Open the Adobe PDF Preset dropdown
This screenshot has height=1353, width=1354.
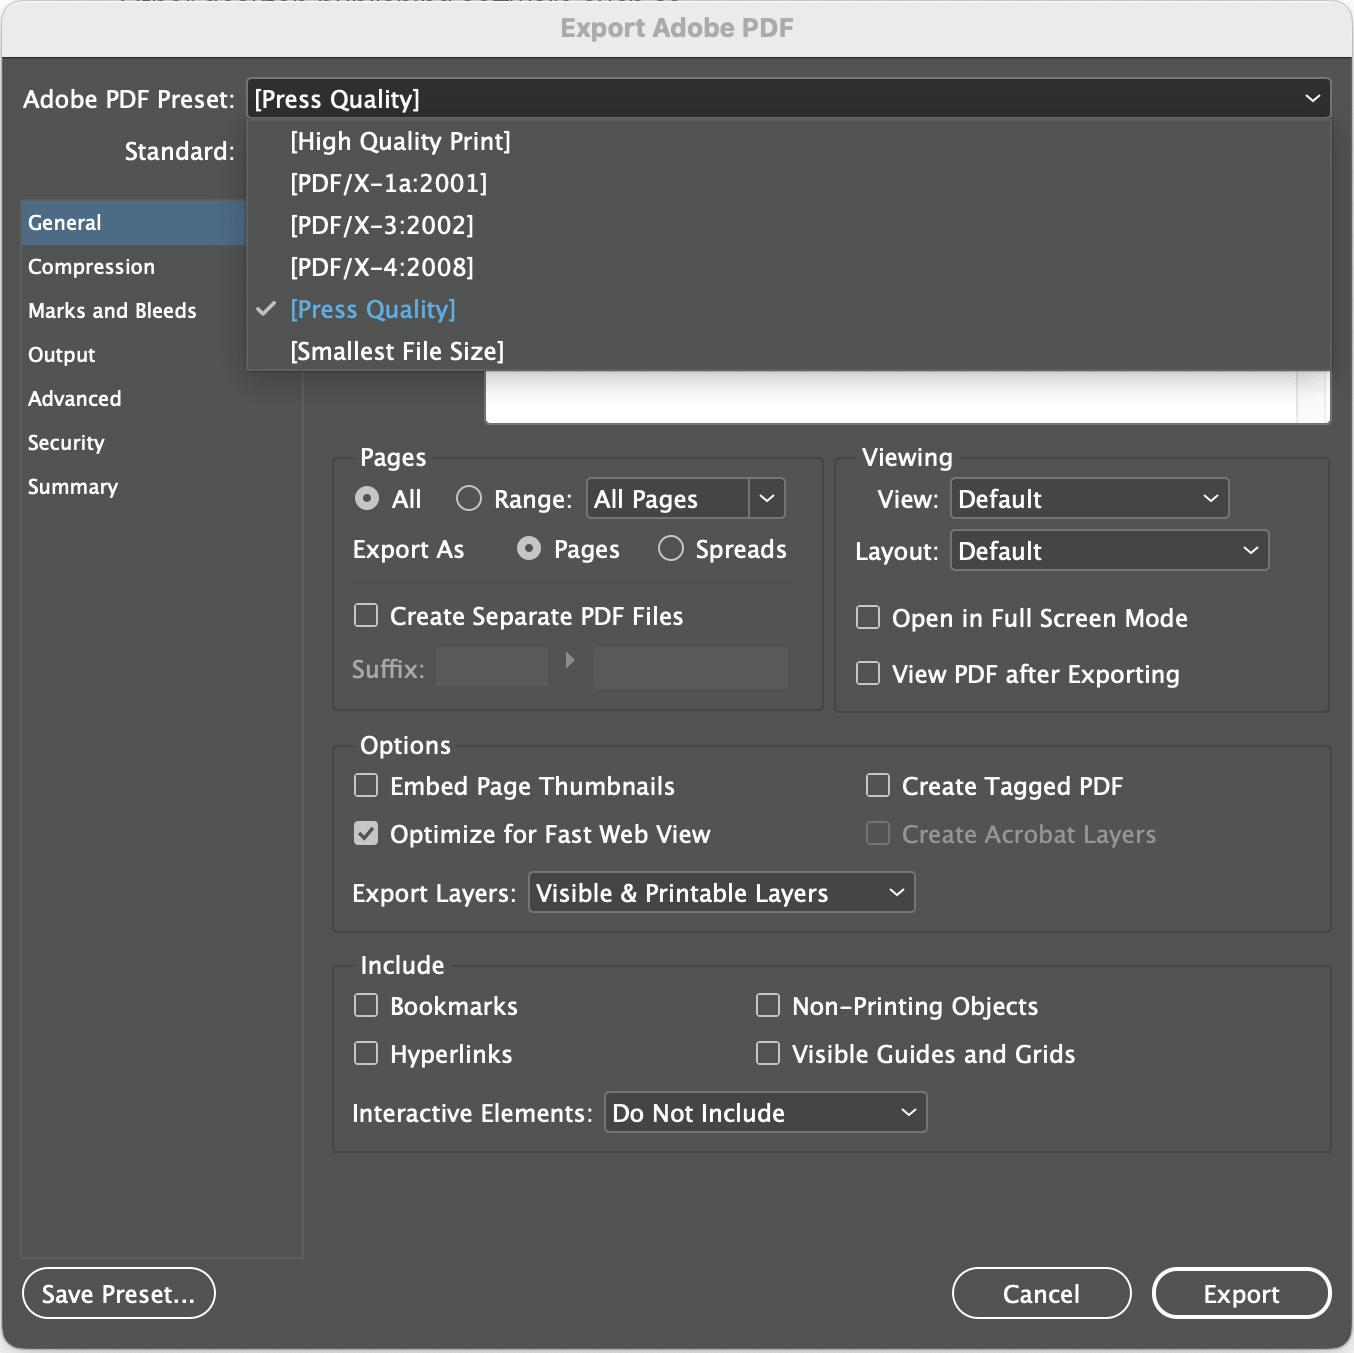click(789, 99)
